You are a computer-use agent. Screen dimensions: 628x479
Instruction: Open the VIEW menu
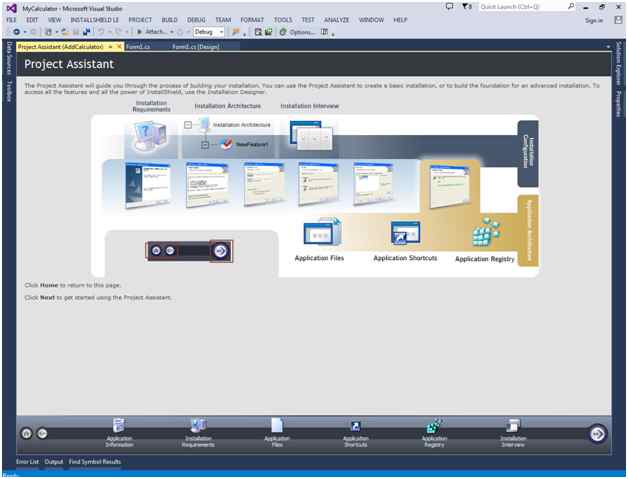(x=54, y=20)
